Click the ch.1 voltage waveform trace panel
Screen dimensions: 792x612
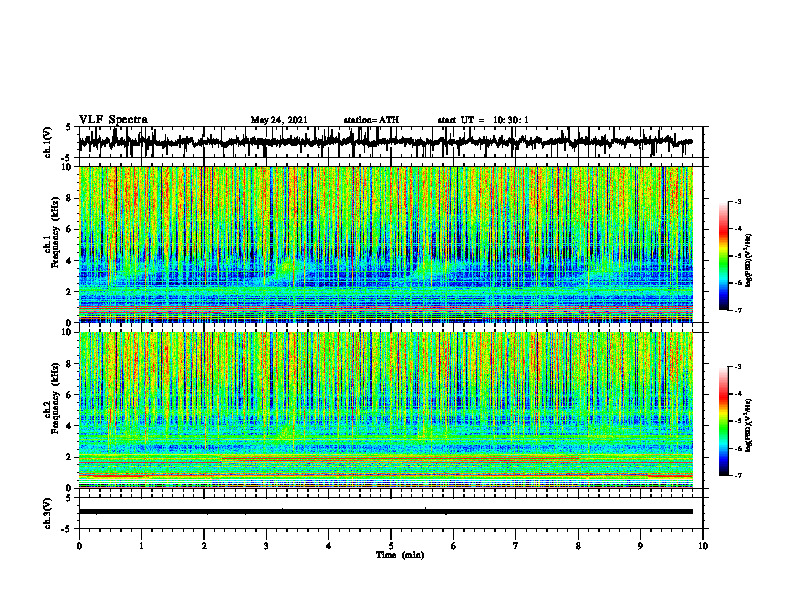[391, 142]
